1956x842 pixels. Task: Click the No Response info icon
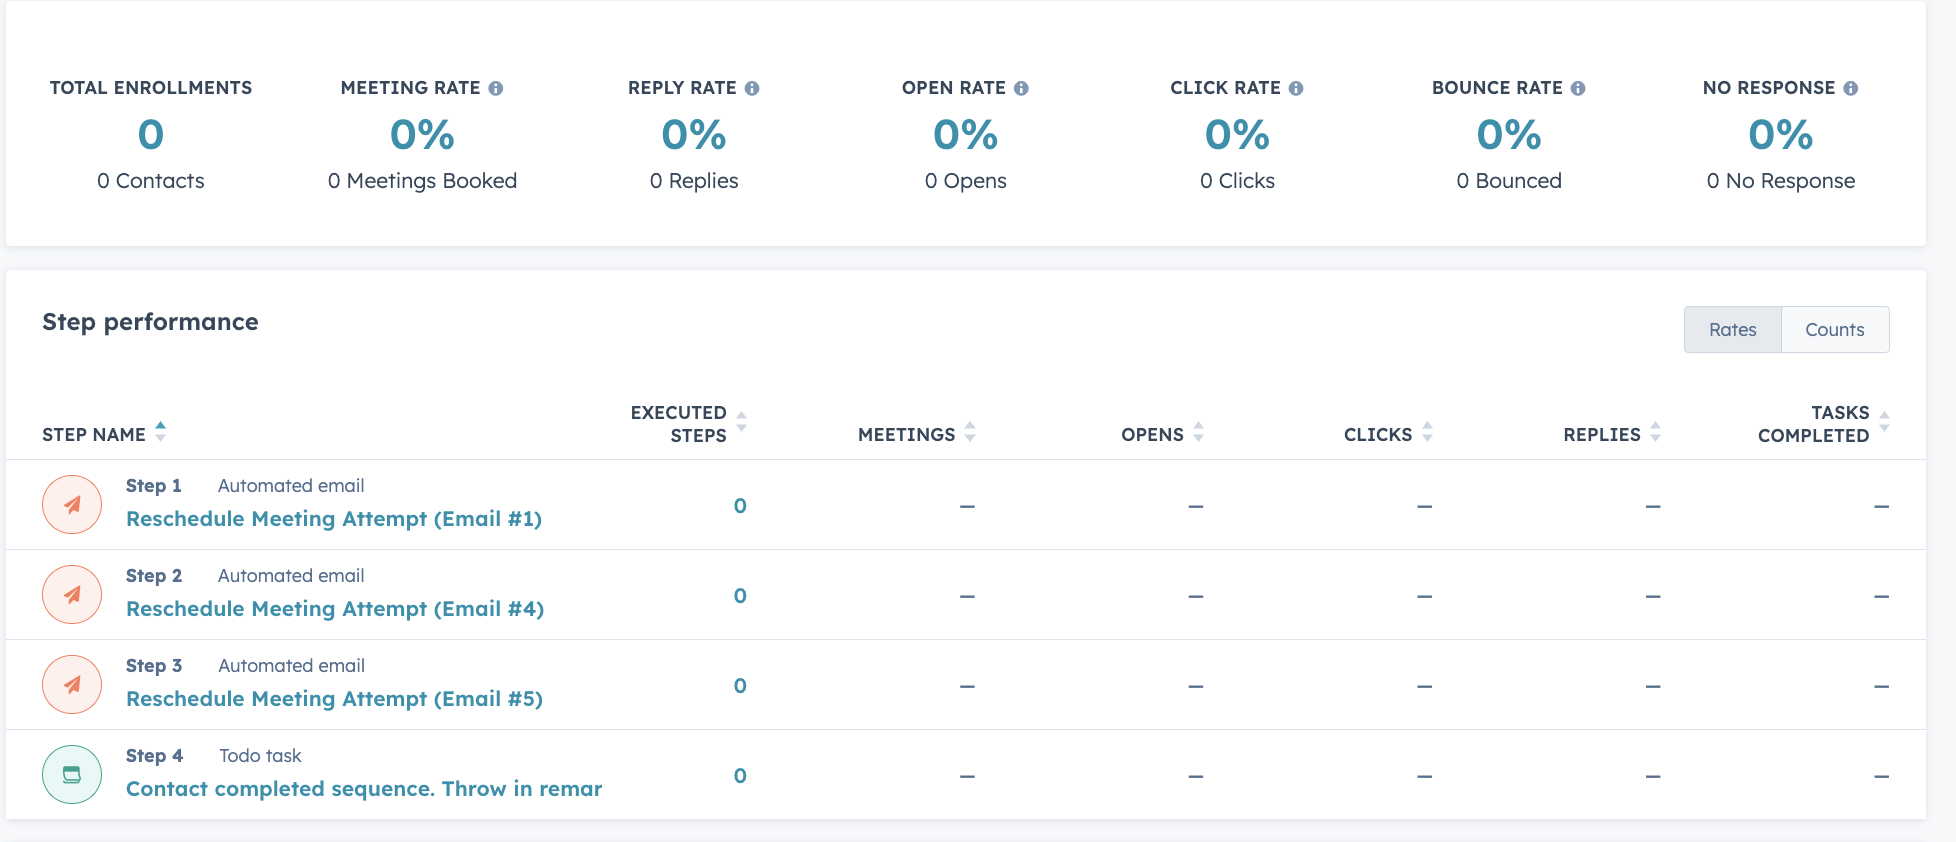1851,89
